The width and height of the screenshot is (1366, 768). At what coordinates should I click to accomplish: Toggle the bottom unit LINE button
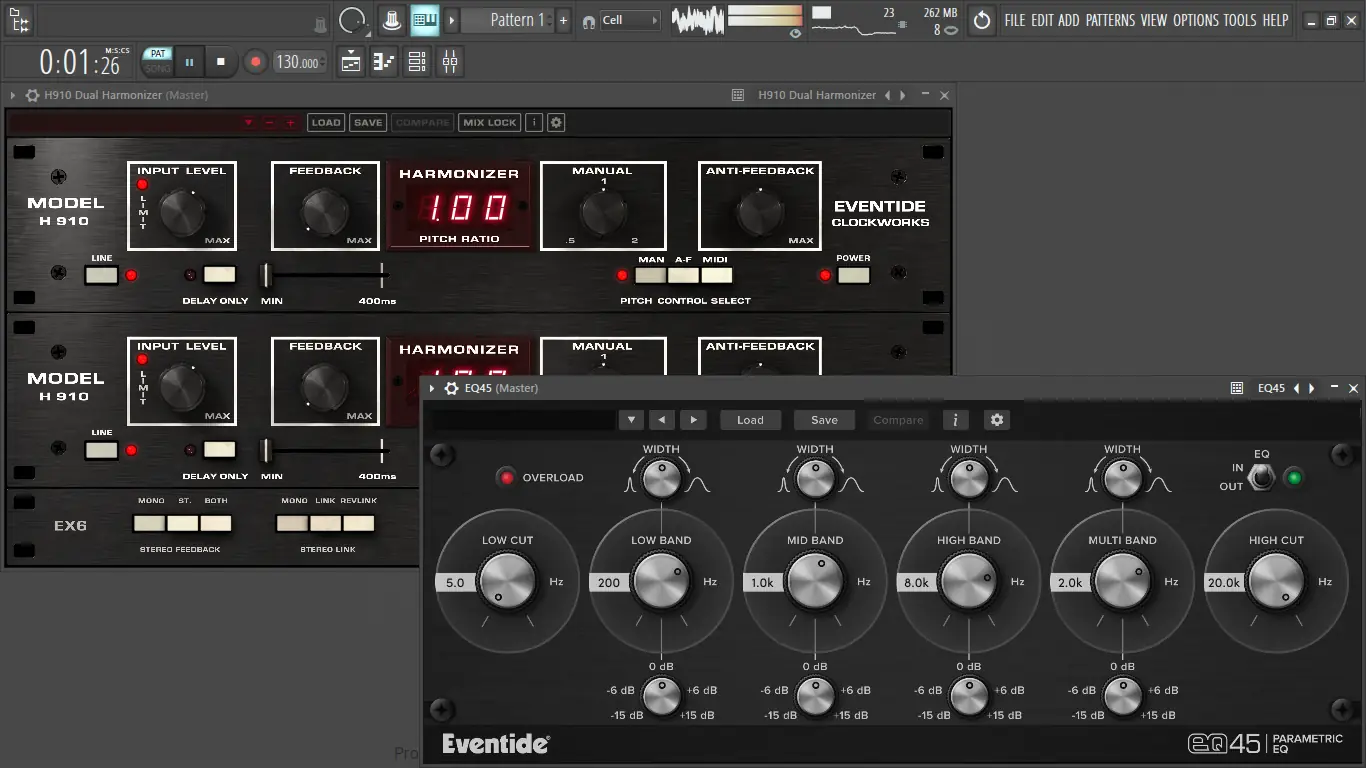(x=101, y=450)
